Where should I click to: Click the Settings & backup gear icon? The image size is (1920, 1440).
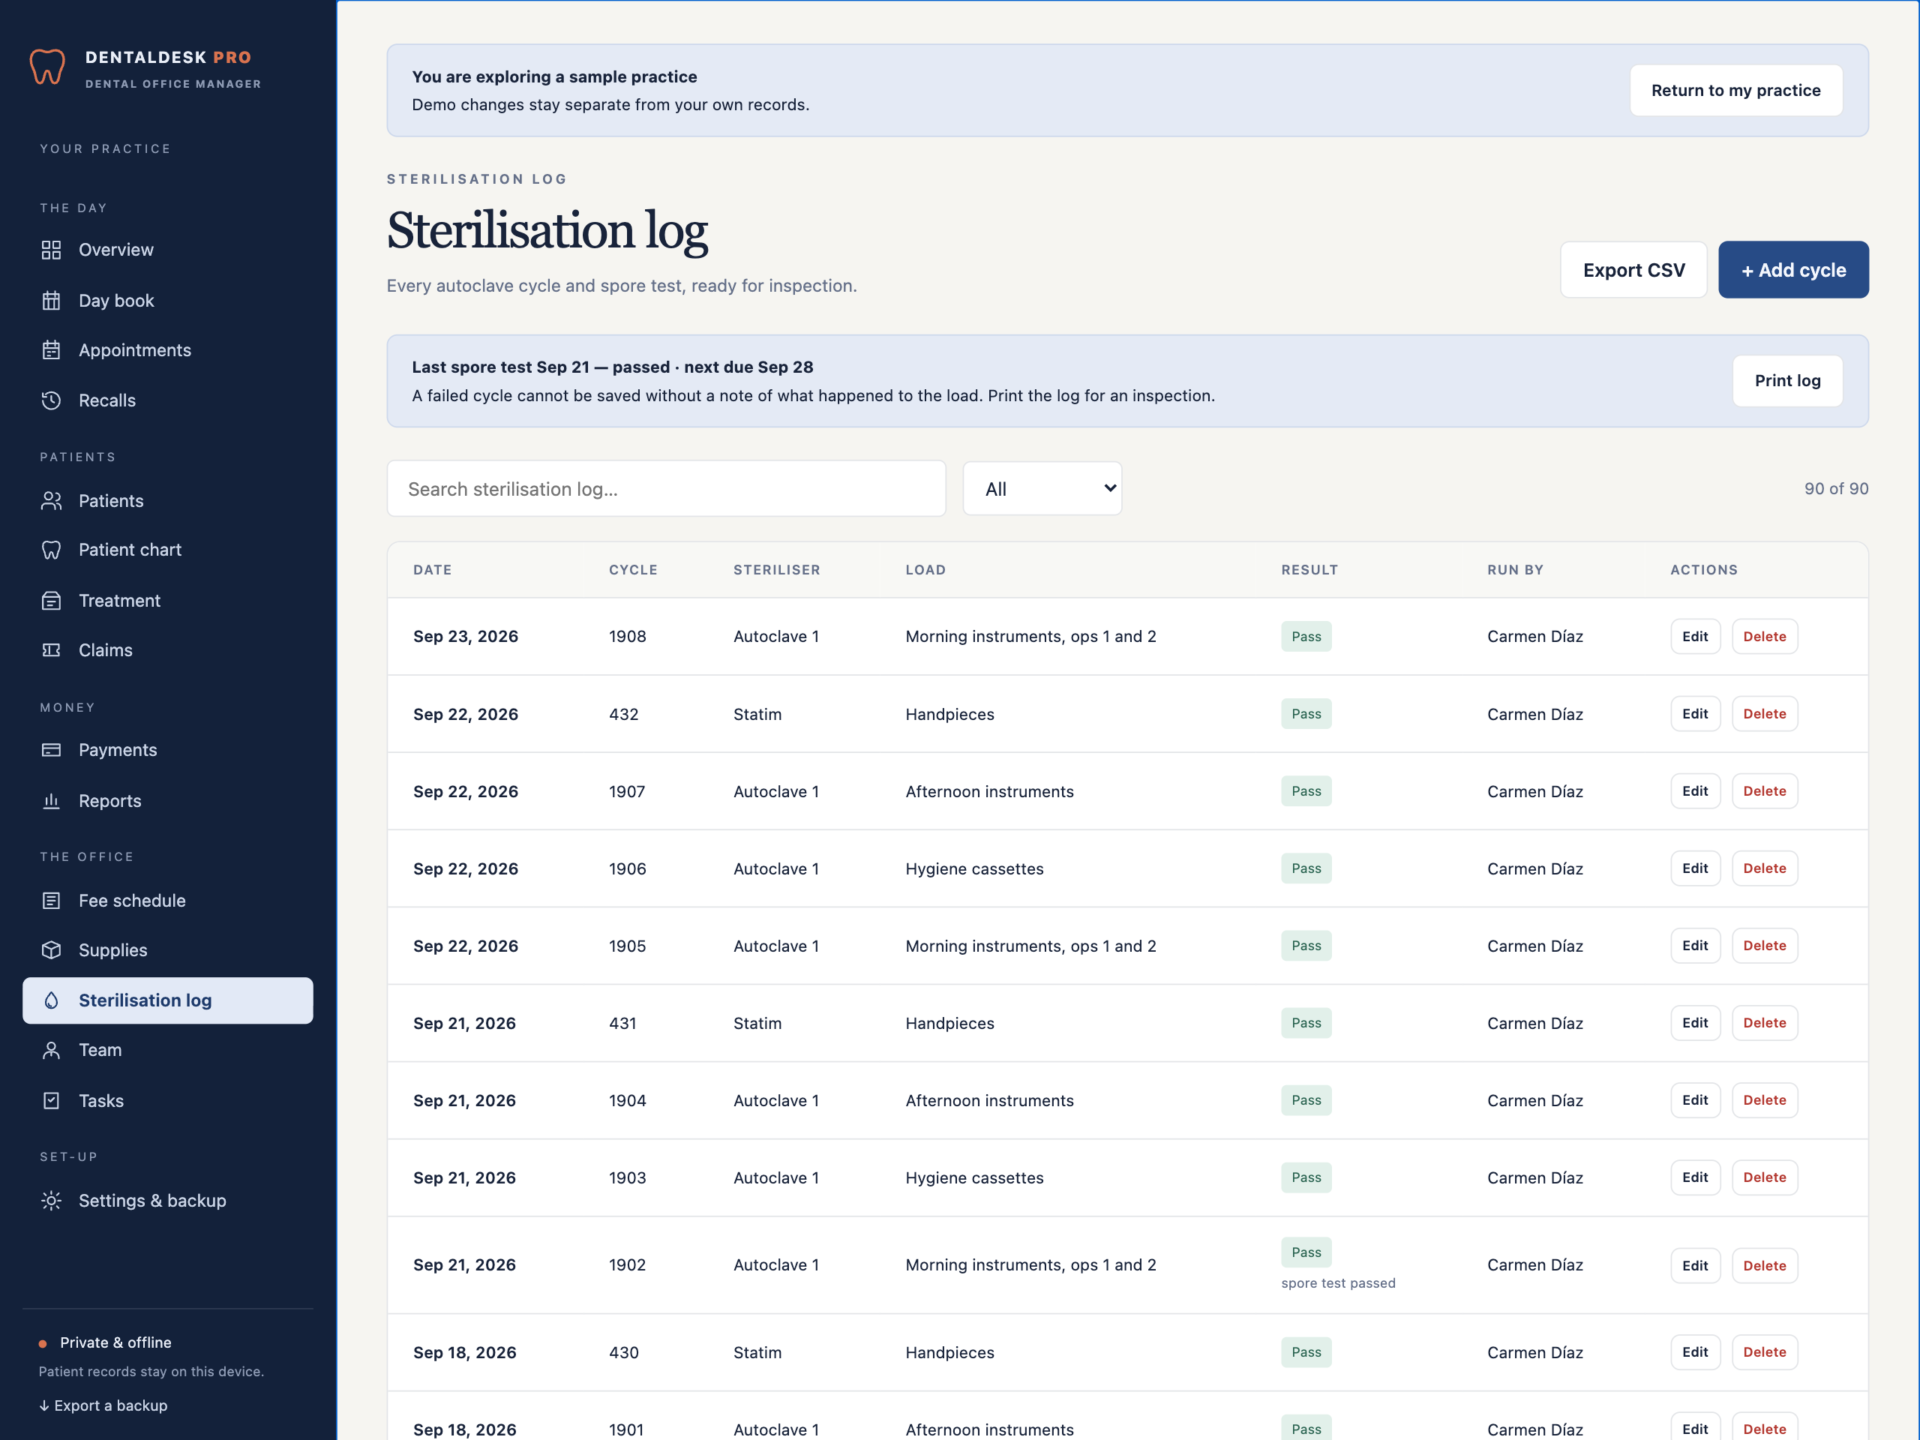(x=51, y=1200)
